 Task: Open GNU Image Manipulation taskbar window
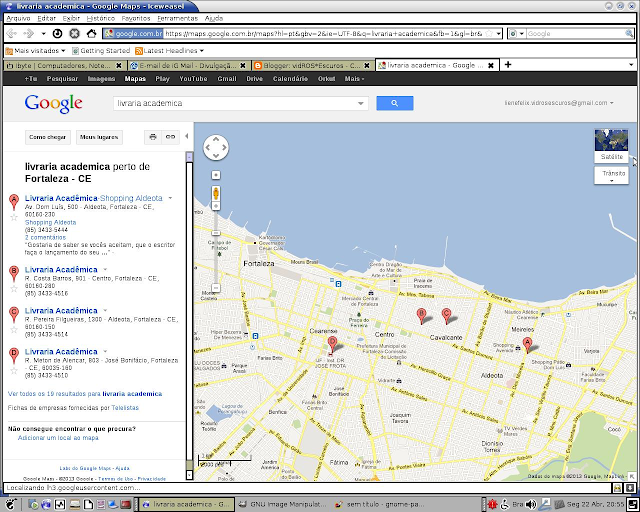tap(283, 504)
